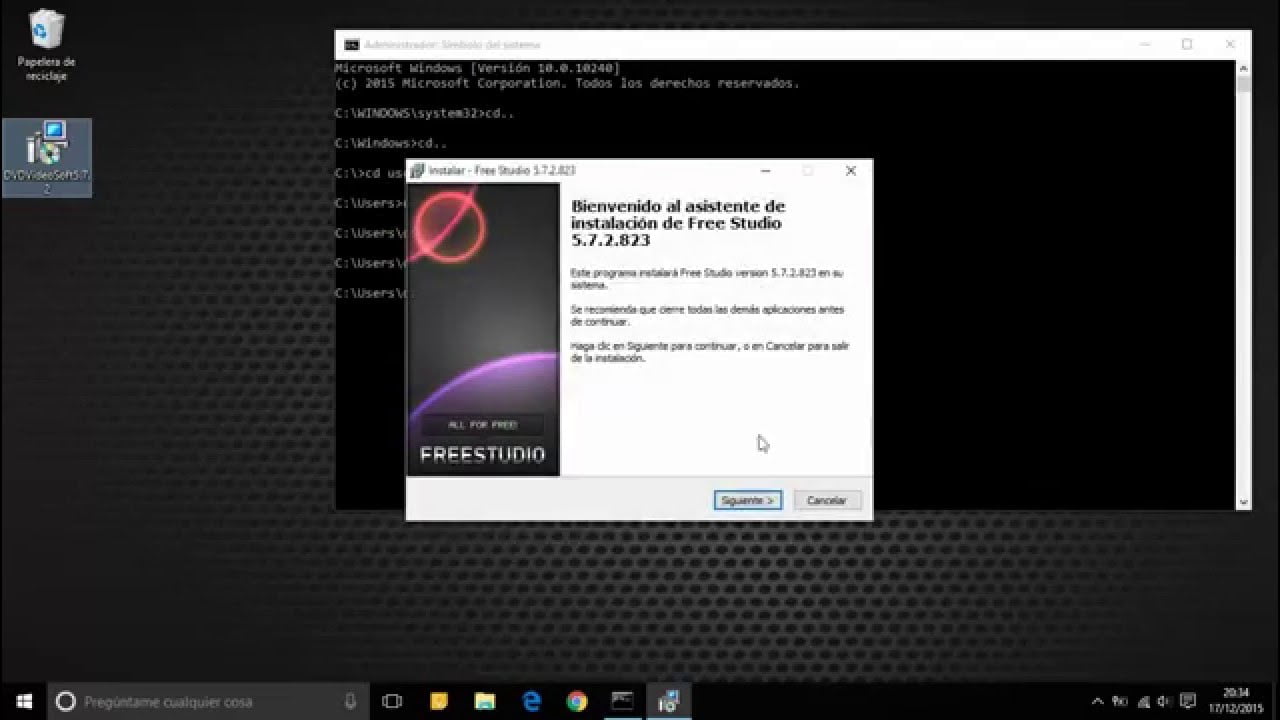This screenshot has width=1280, height=720.
Task: Click the Cortana search box
Action: [209, 701]
